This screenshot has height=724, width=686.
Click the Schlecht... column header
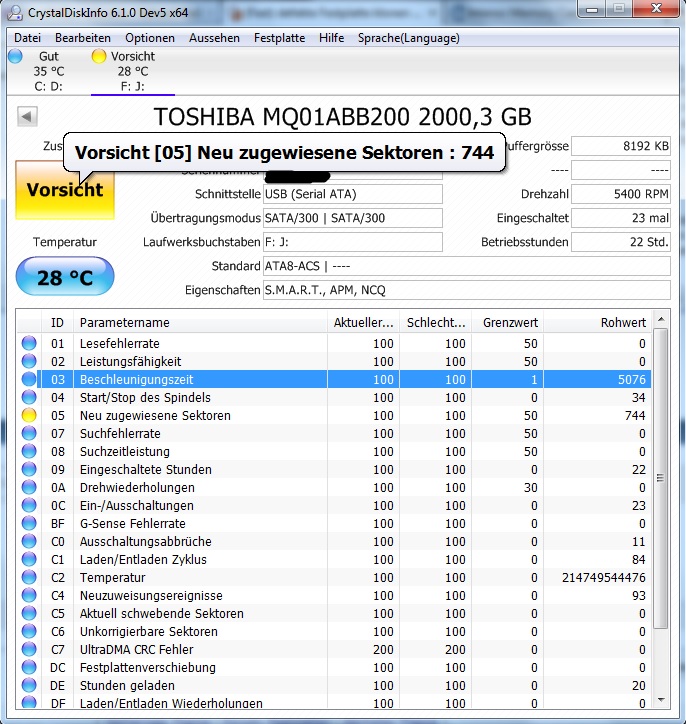pos(435,322)
